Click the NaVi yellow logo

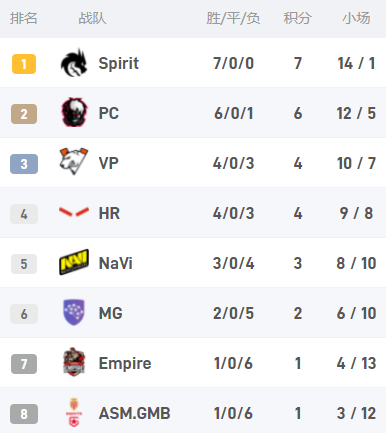click(x=74, y=262)
